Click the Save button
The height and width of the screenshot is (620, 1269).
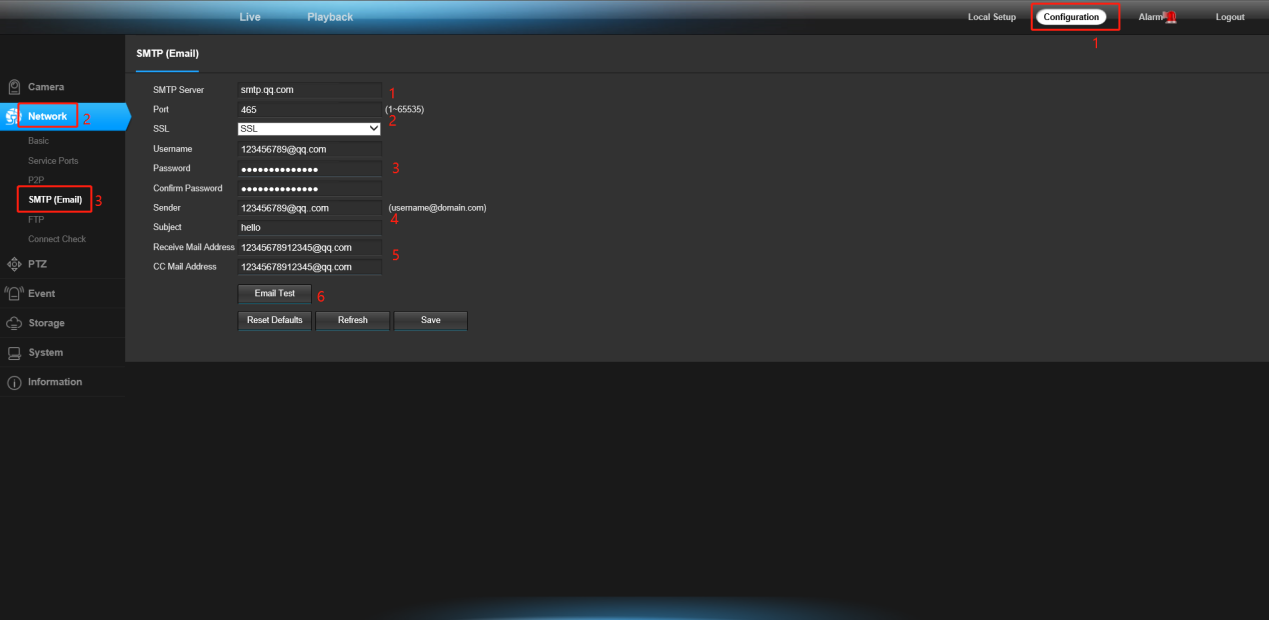click(x=430, y=320)
